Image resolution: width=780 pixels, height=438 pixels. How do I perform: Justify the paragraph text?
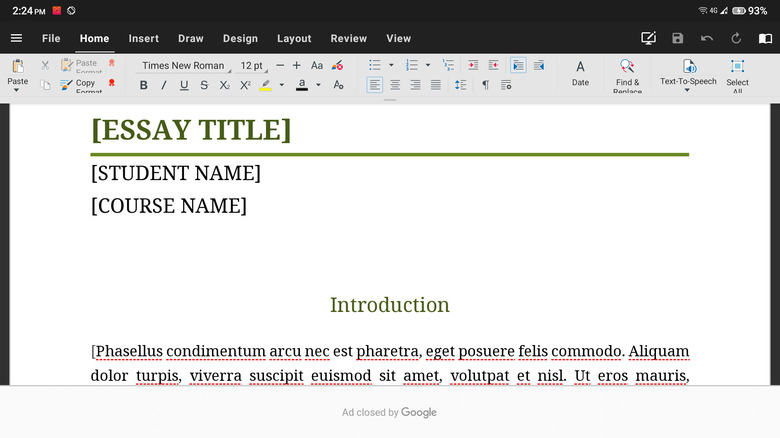(x=436, y=85)
